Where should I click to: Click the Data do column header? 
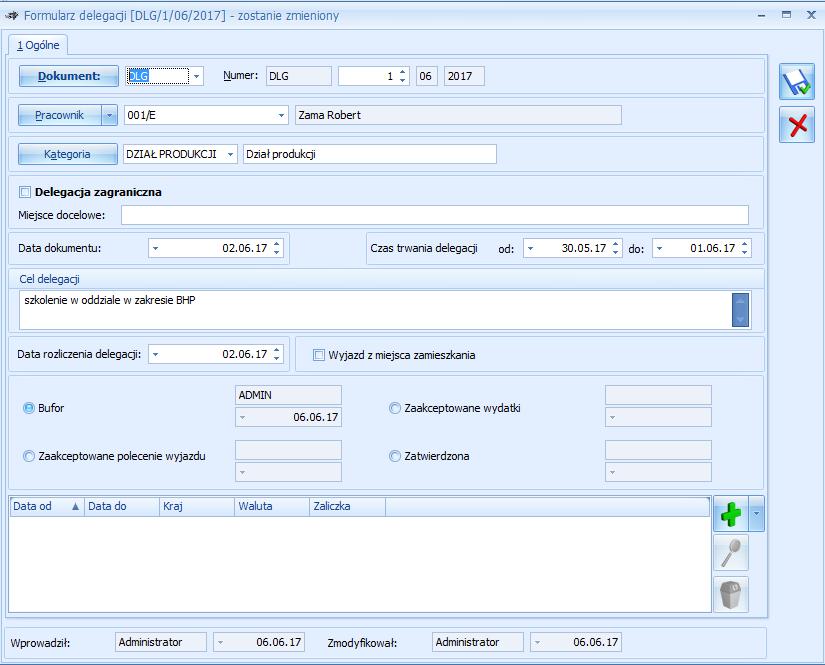122,507
